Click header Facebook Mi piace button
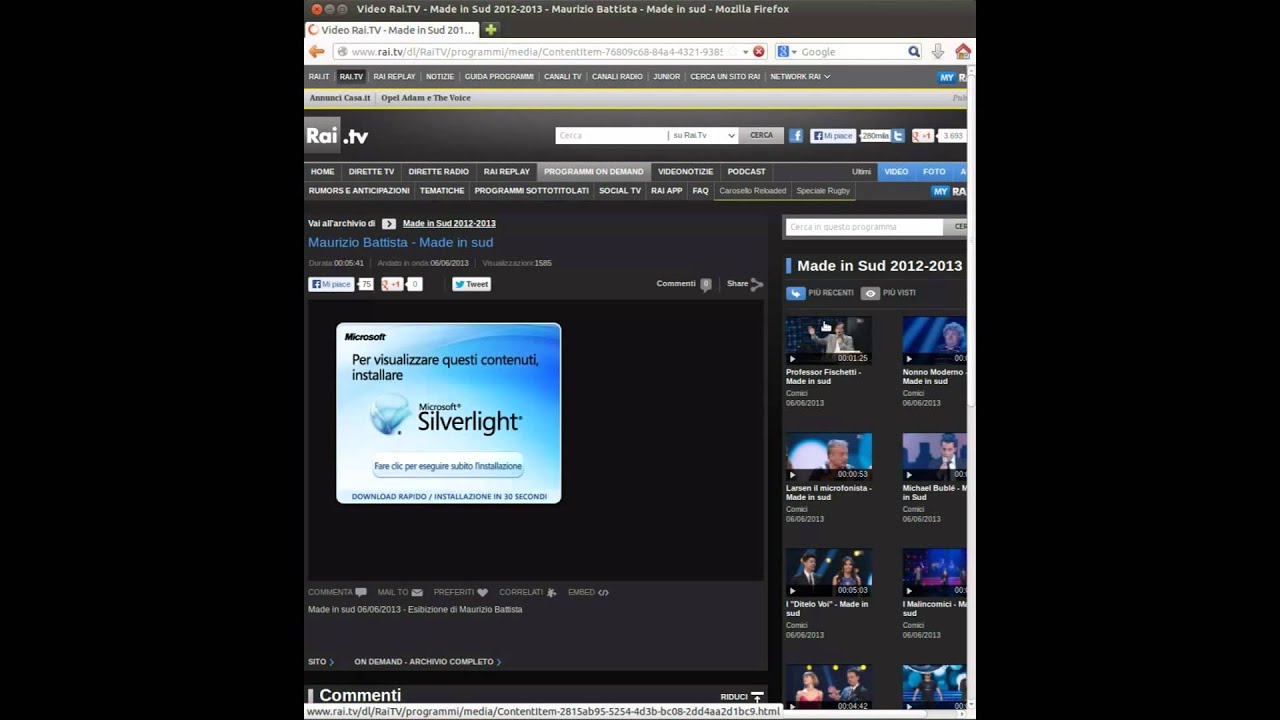The height and width of the screenshot is (720, 1280). coord(833,136)
